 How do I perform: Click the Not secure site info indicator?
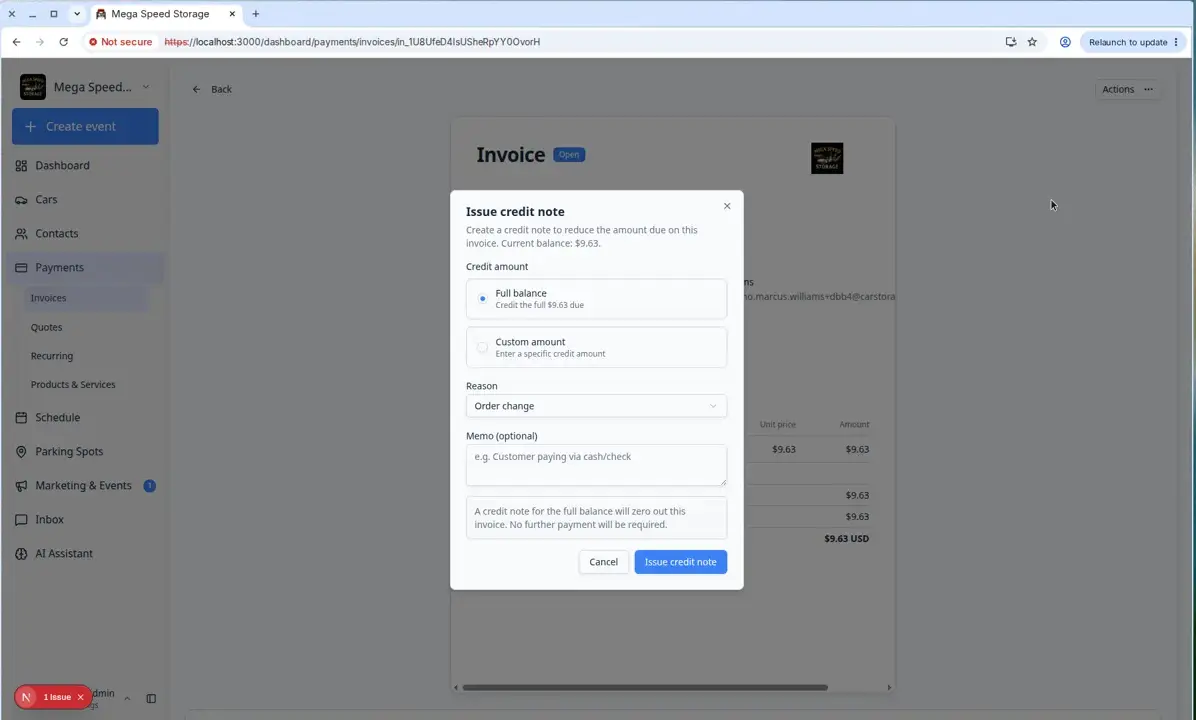[121, 42]
